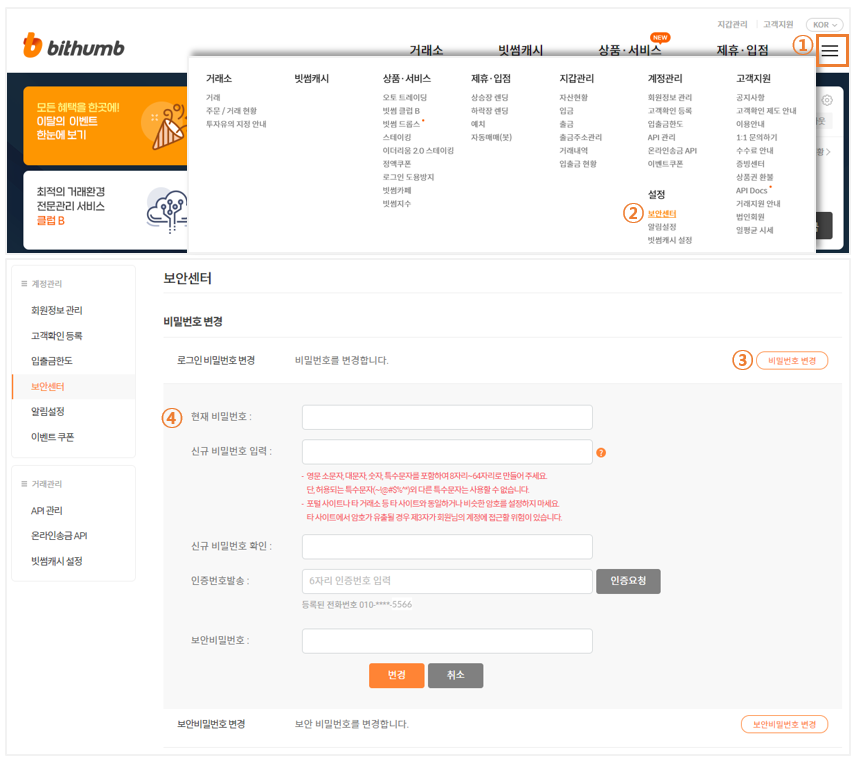
Task: Open 제휴·입점 in the top navigation bar
Action: tap(743, 50)
